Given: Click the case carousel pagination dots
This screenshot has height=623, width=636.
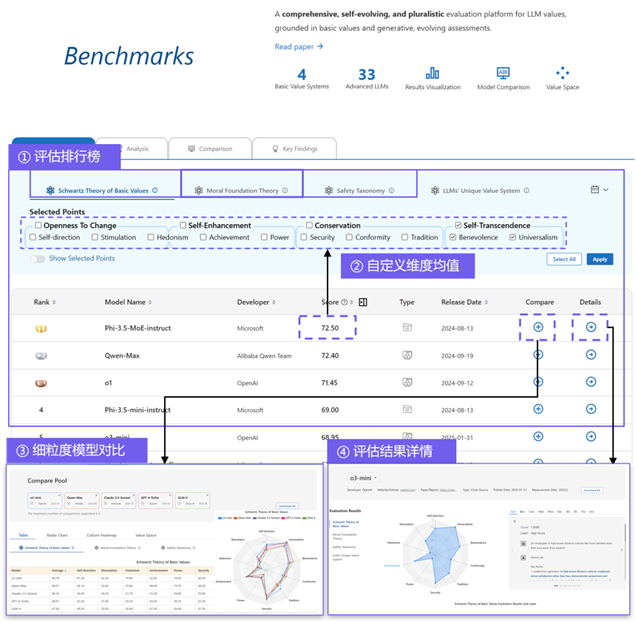Looking at the screenshot, I should coord(567,586).
